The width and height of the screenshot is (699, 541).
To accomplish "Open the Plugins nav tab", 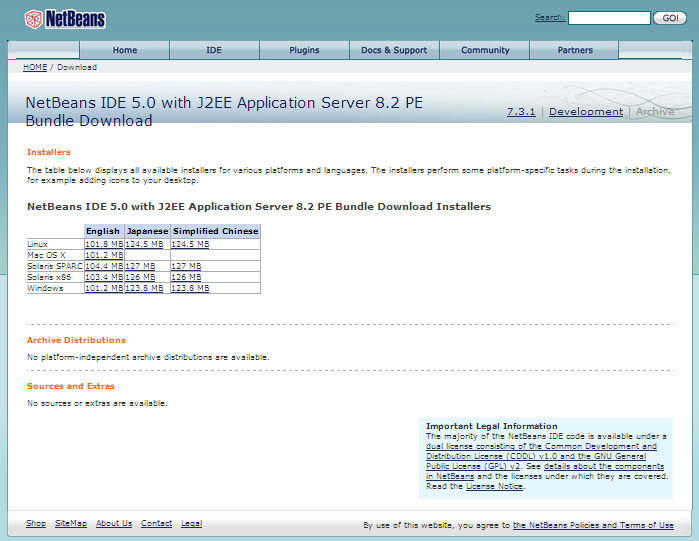I will tap(304, 50).
